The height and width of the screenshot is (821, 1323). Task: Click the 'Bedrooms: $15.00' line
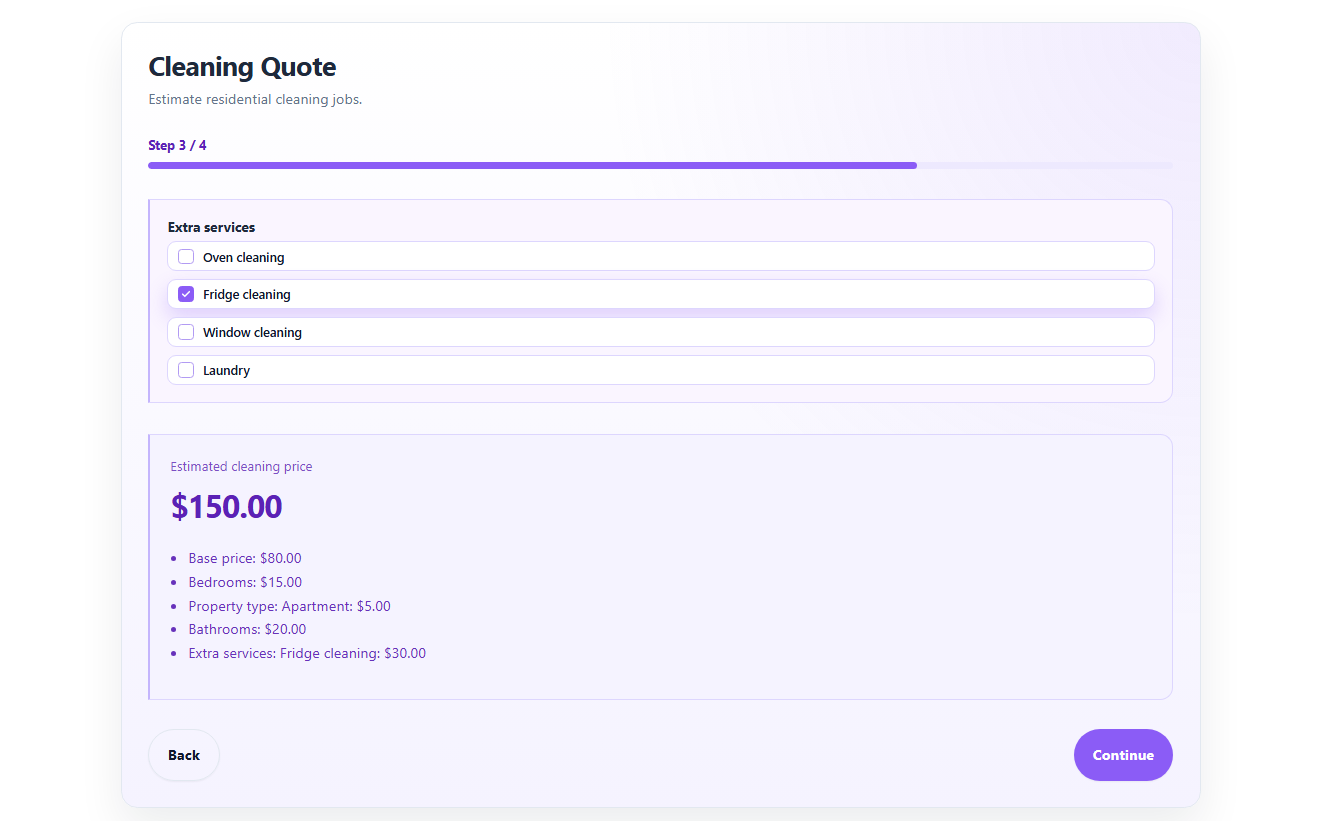point(245,582)
